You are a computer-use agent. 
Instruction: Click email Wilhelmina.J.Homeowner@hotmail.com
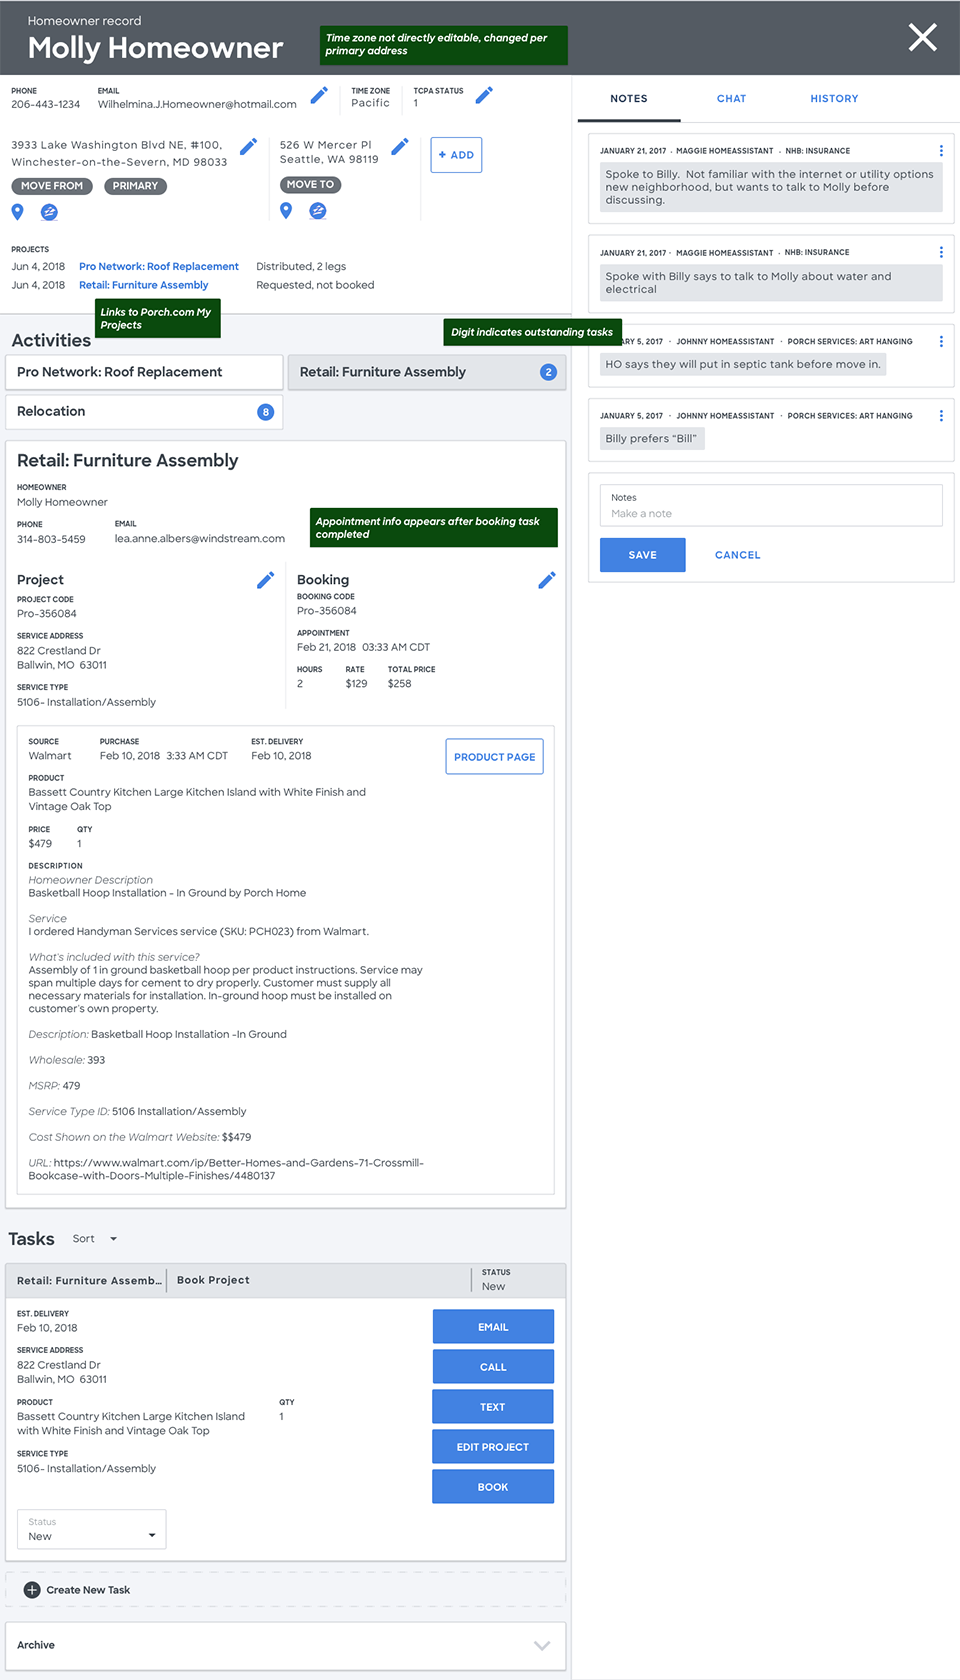click(197, 104)
